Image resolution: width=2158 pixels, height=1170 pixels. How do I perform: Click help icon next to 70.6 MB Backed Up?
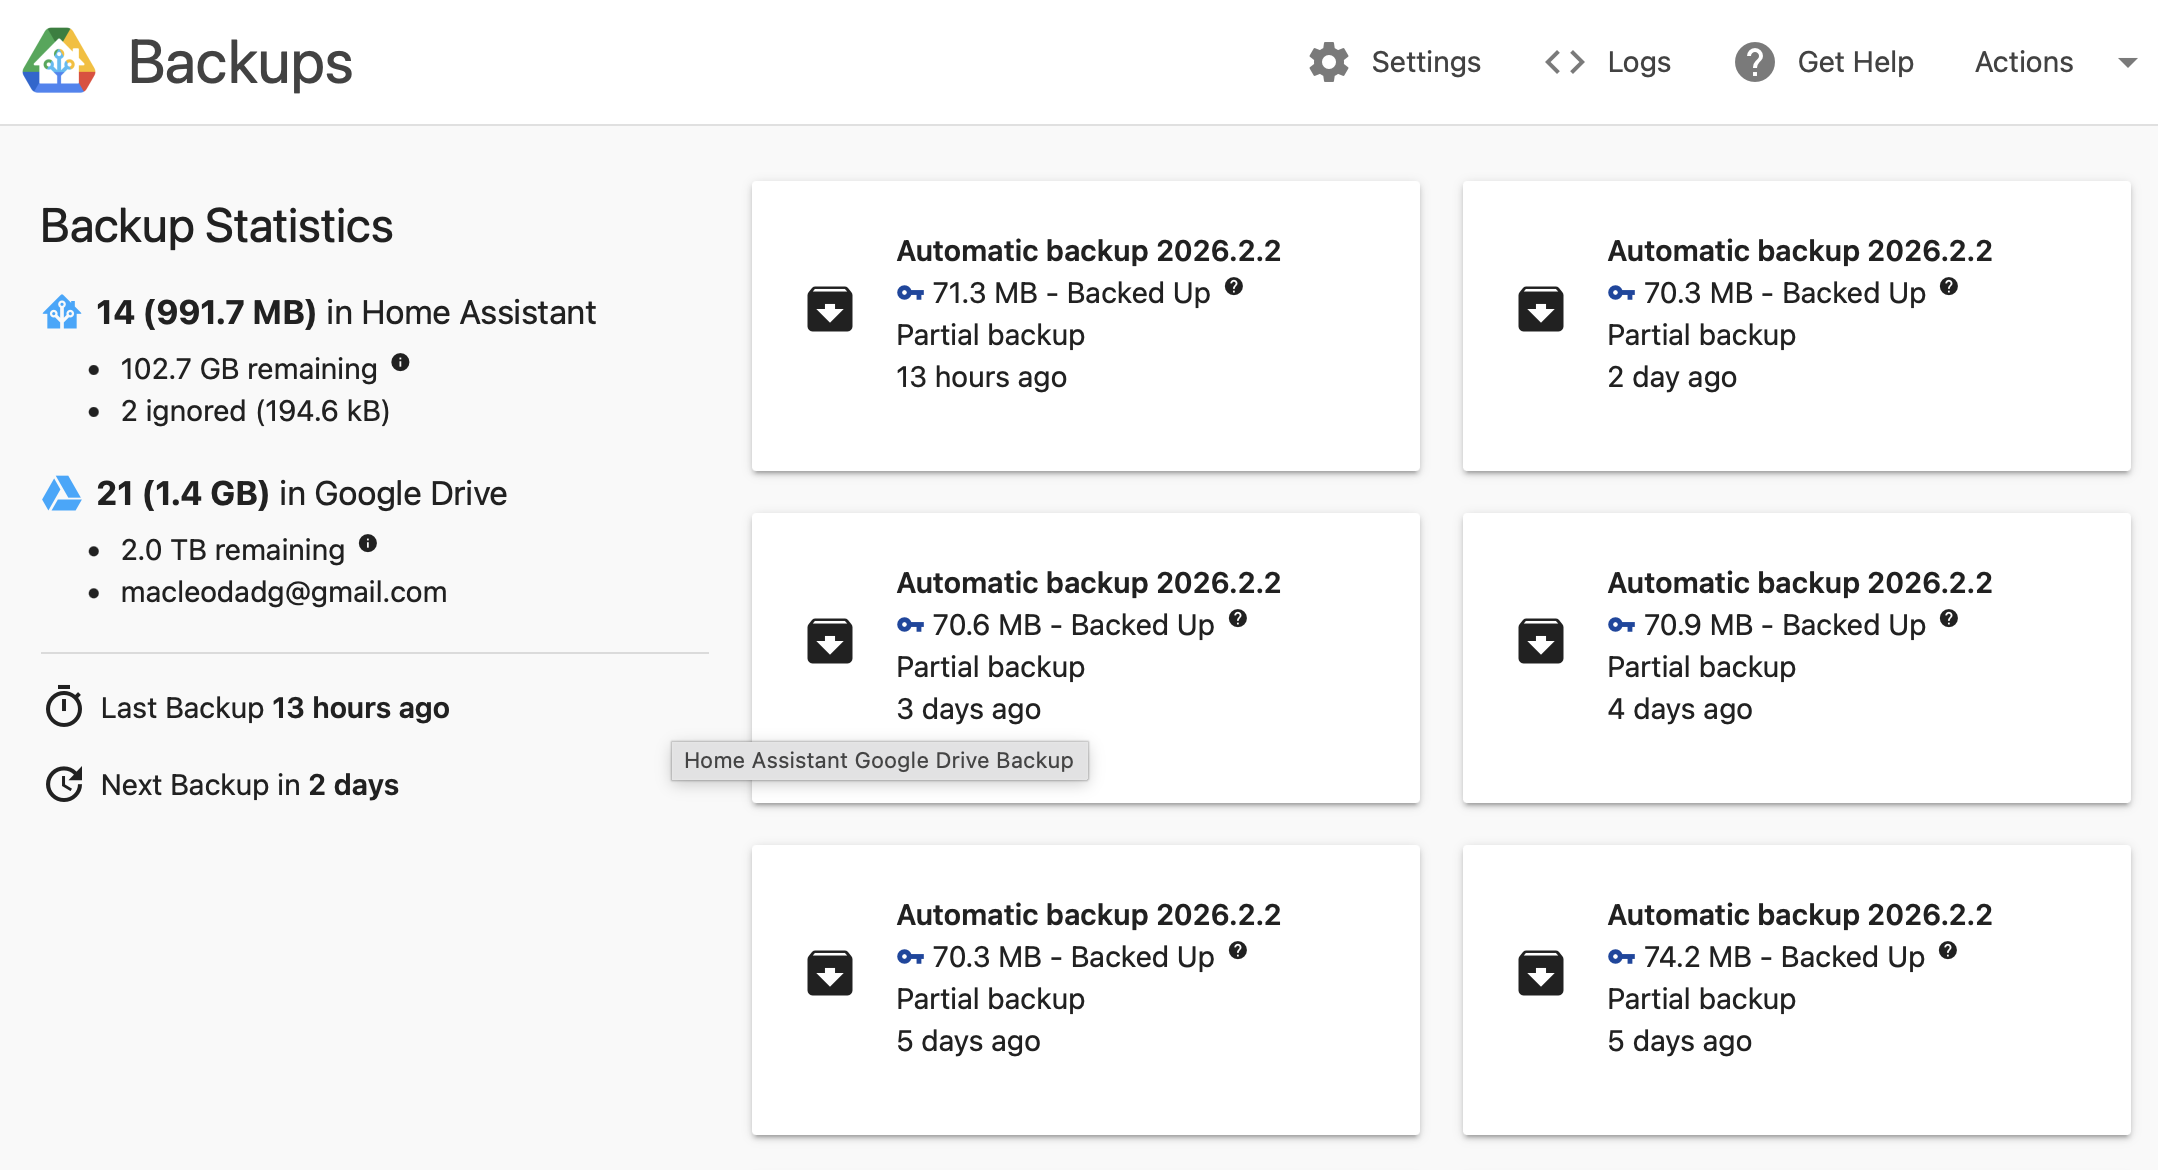tap(1238, 618)
